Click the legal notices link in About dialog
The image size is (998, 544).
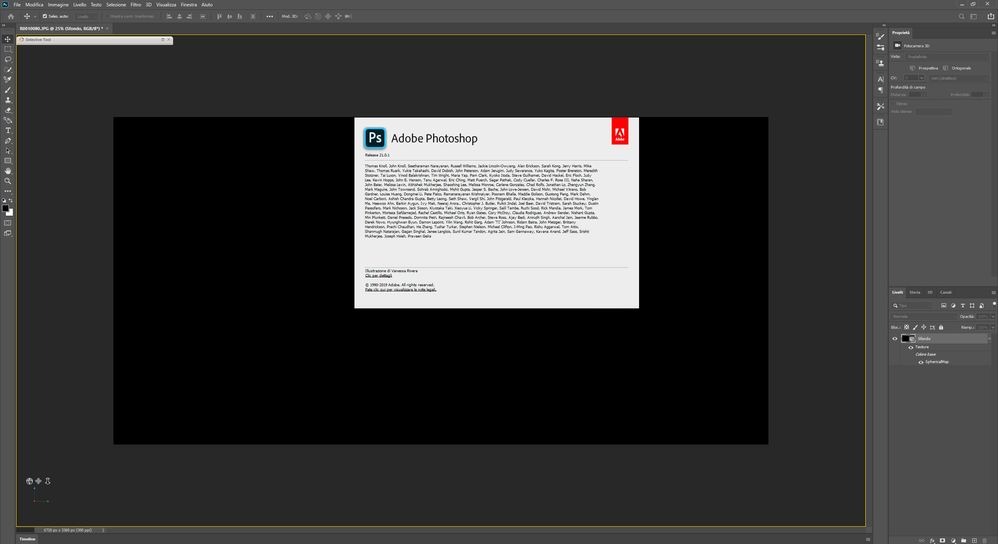pyautogui.click(x=400, y=289)
